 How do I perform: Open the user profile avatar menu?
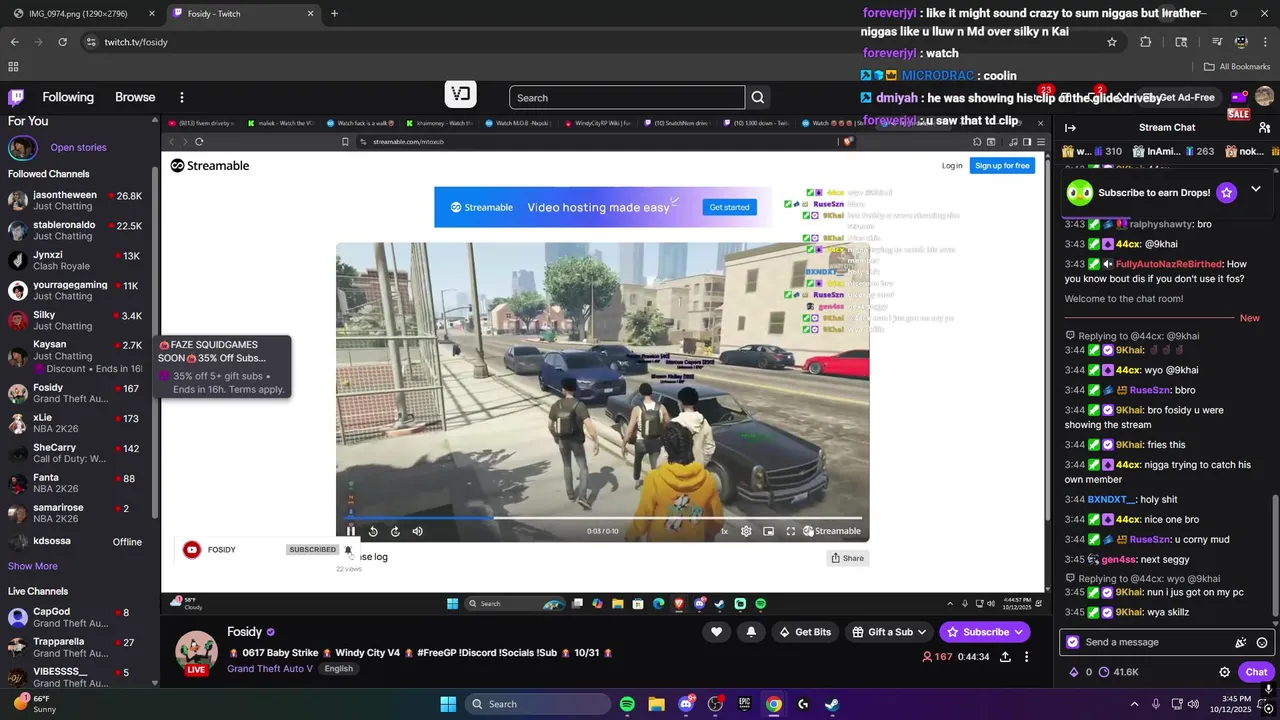pyautogui.click(x=1264, y=97)
